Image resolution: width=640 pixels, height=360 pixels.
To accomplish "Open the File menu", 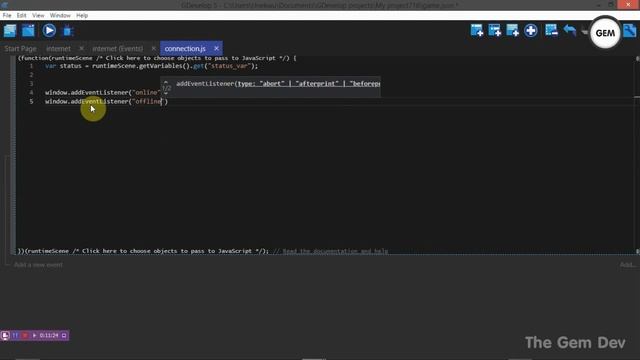I will [7, 16].
